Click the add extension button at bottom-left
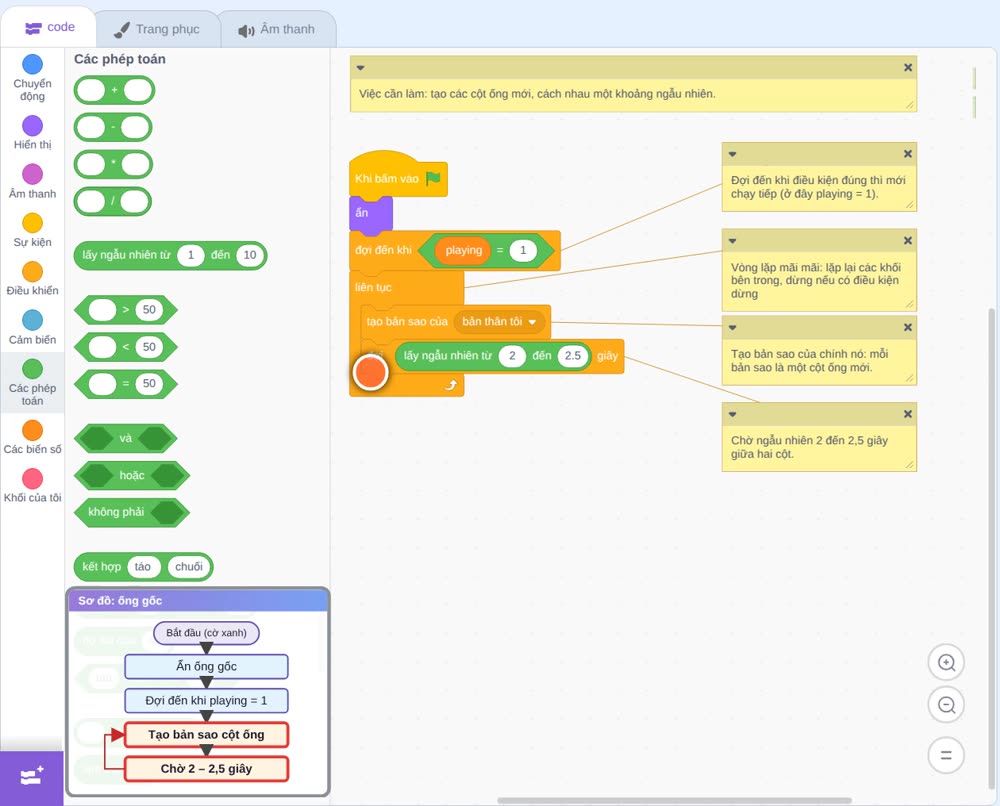 pyautogui.click(x=32, y=777)
